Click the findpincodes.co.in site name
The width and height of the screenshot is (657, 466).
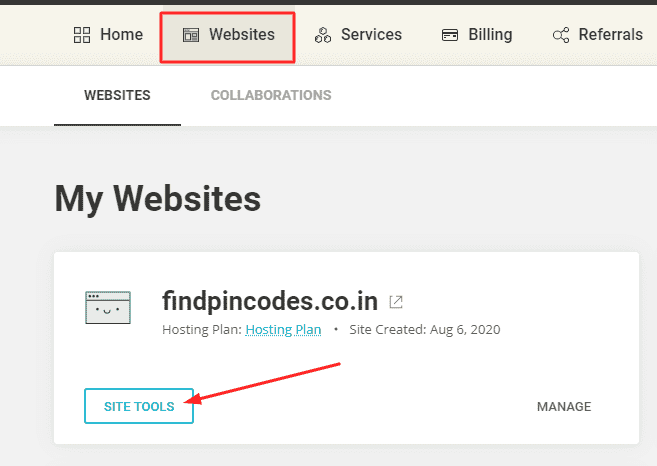tap(270, 301)
